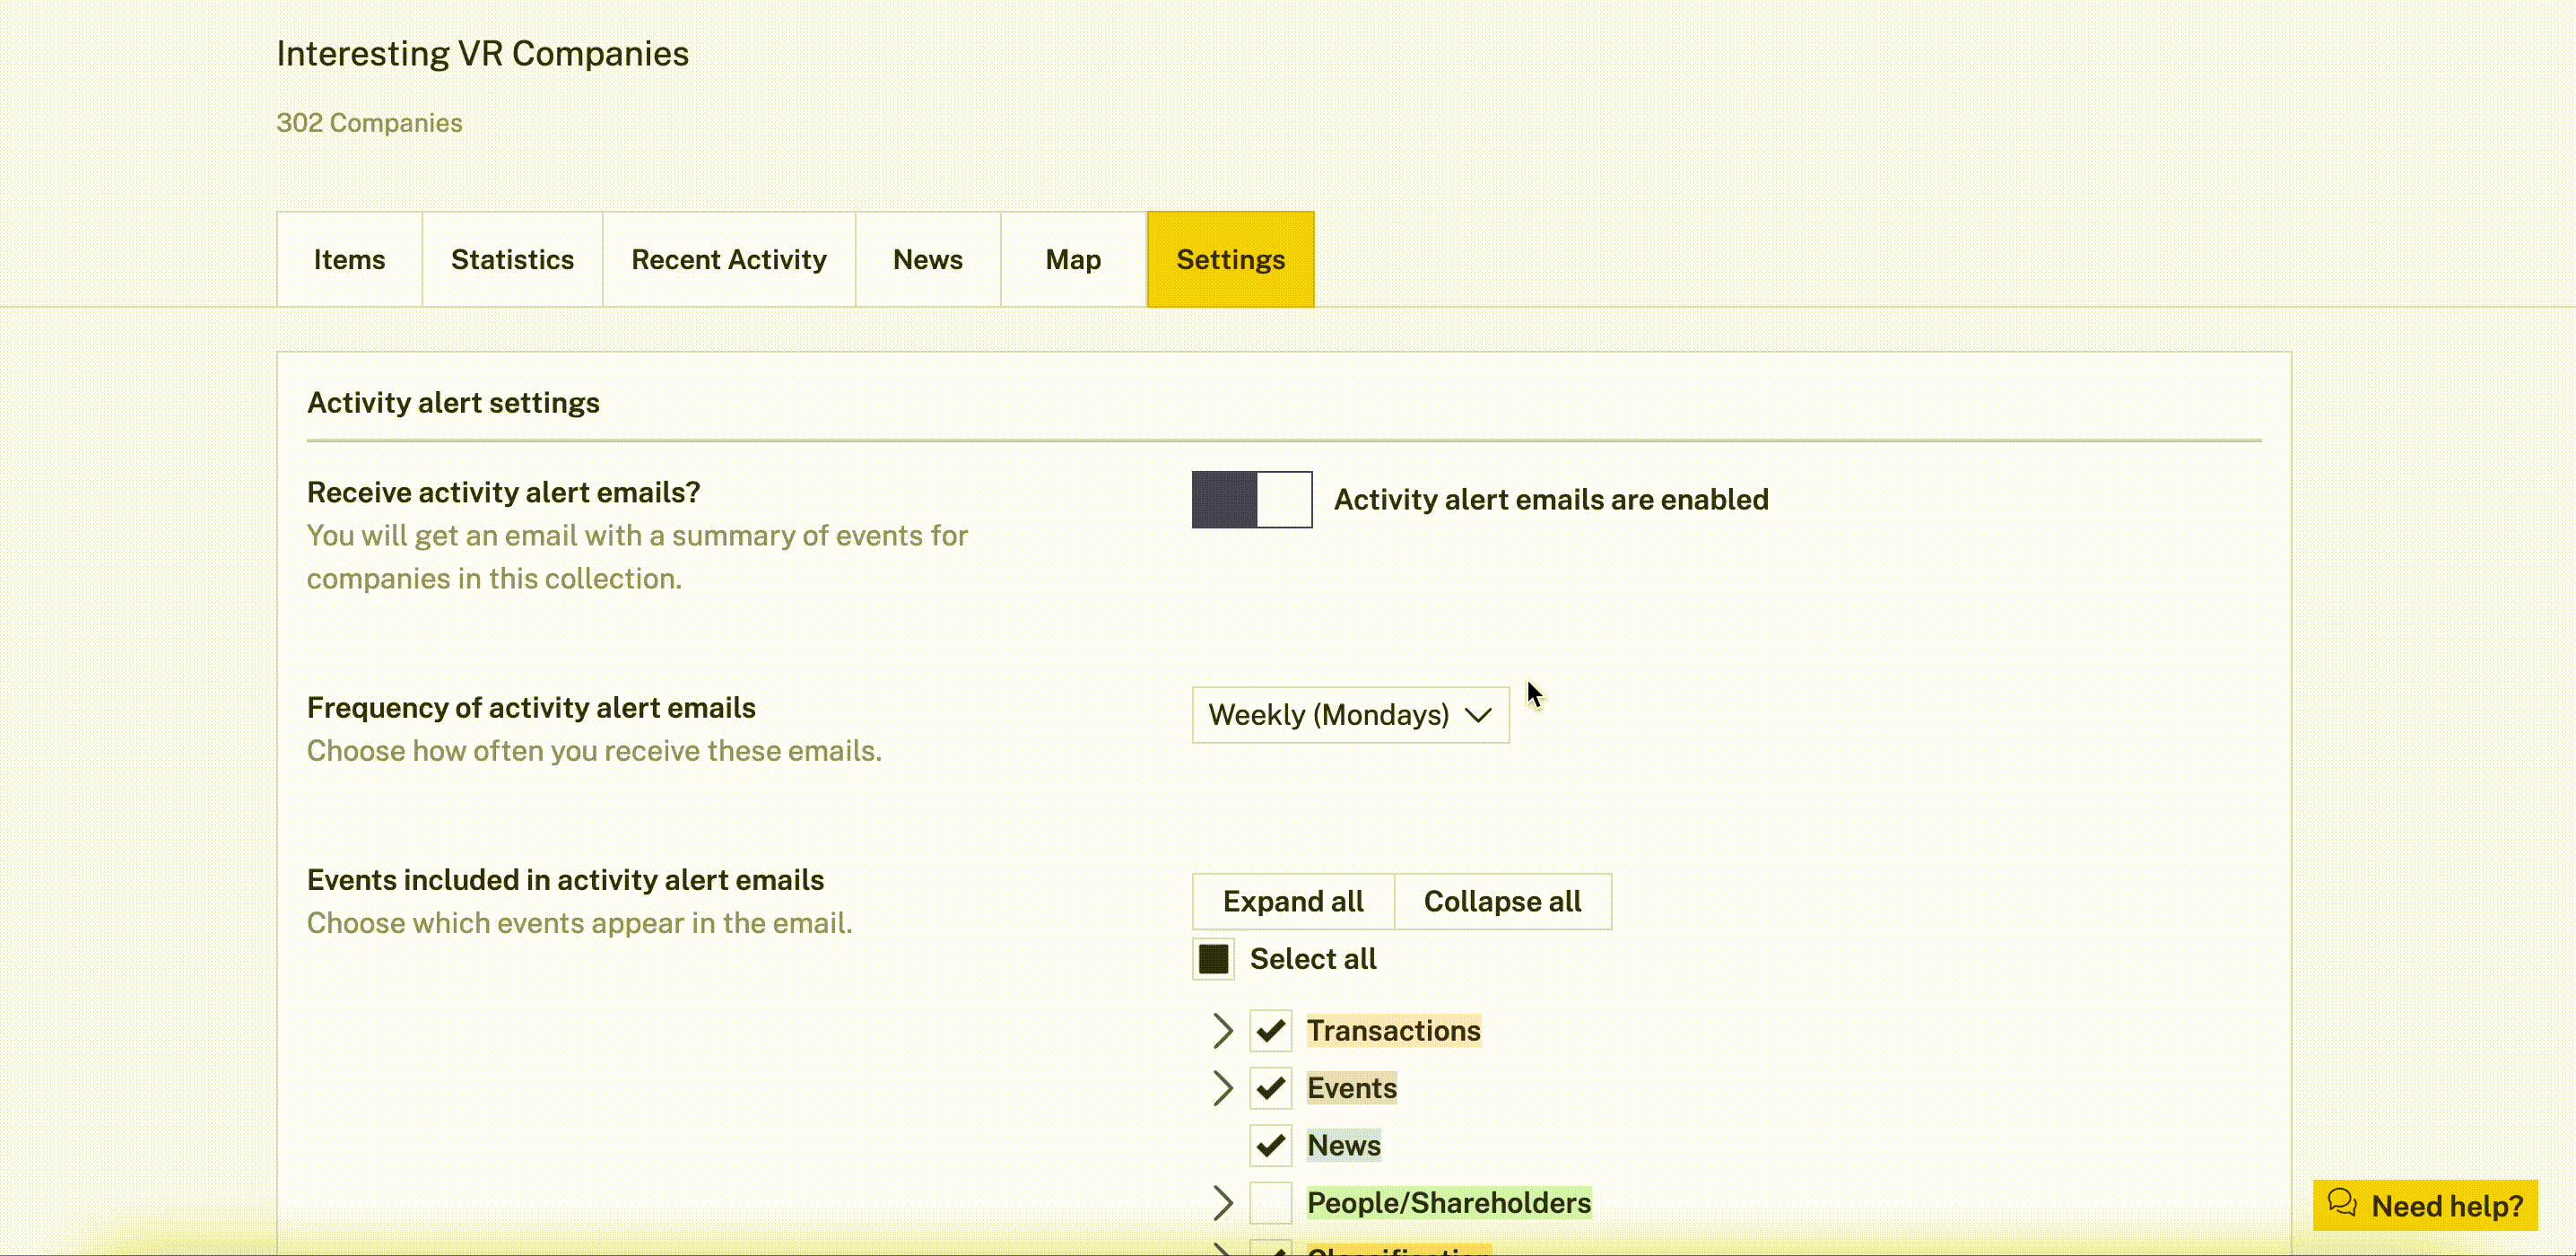The height and width of the screenshot is (1256, 2576).
Task: Uncheck the Events checkbox
Action: 1270,1088
